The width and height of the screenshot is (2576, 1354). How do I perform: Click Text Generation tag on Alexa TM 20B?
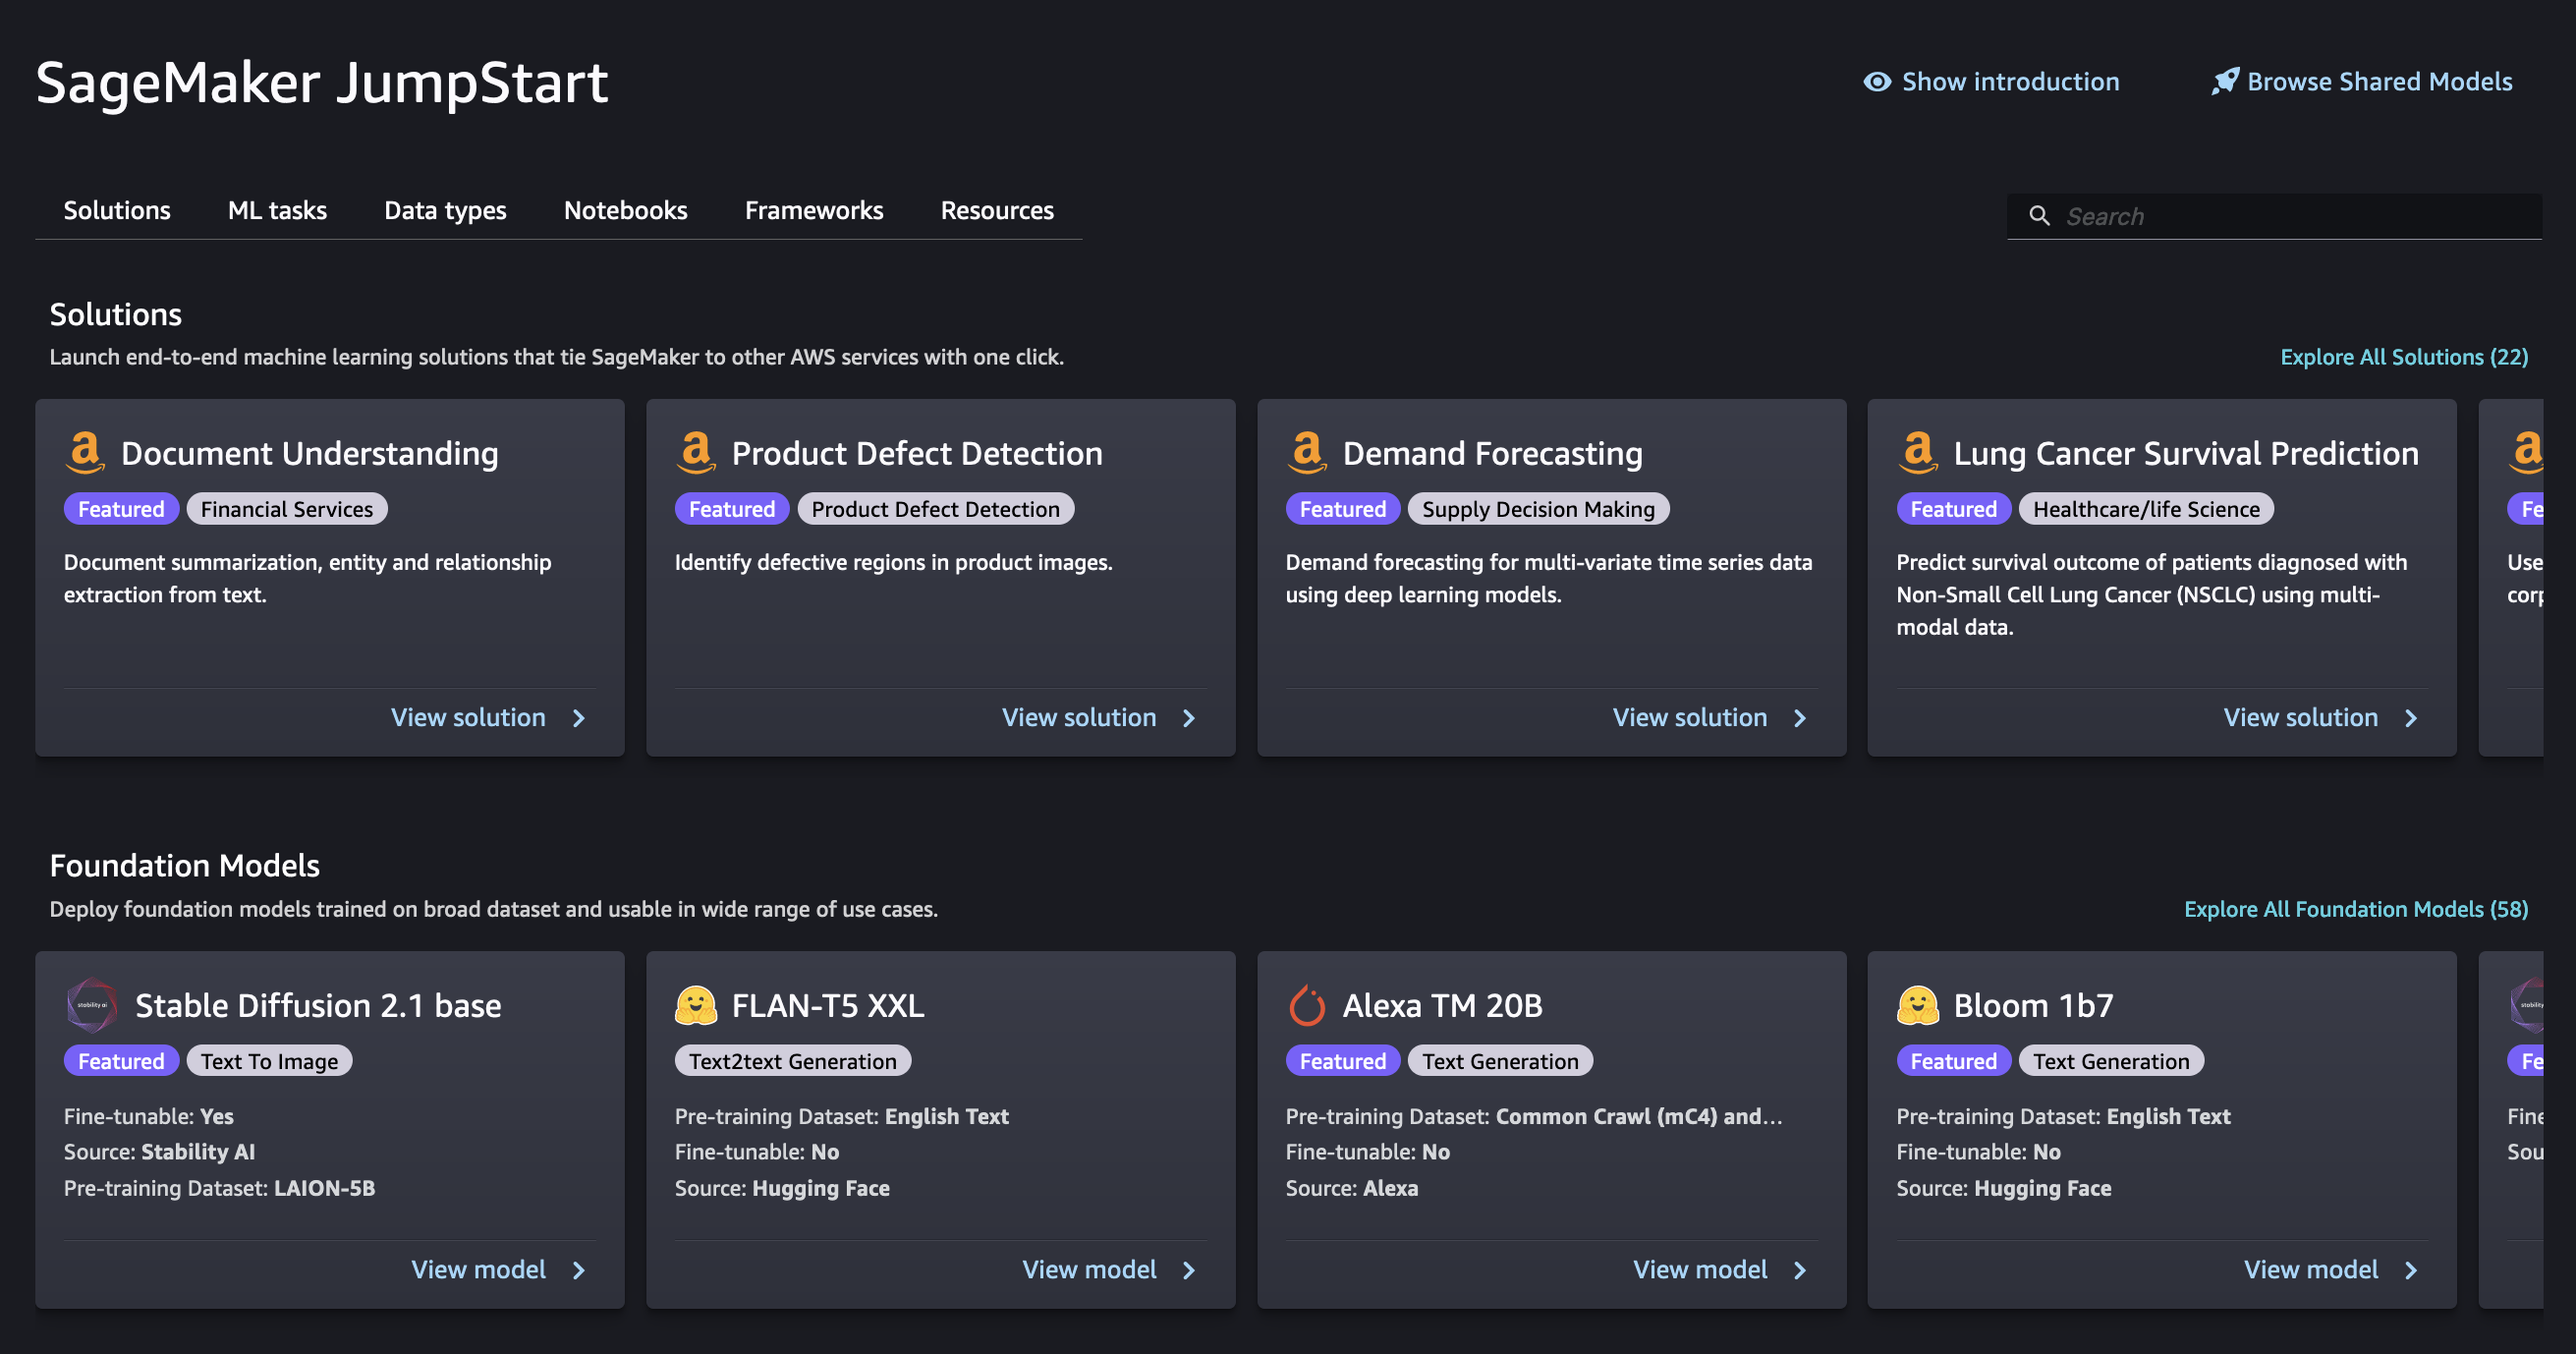1500,1061
